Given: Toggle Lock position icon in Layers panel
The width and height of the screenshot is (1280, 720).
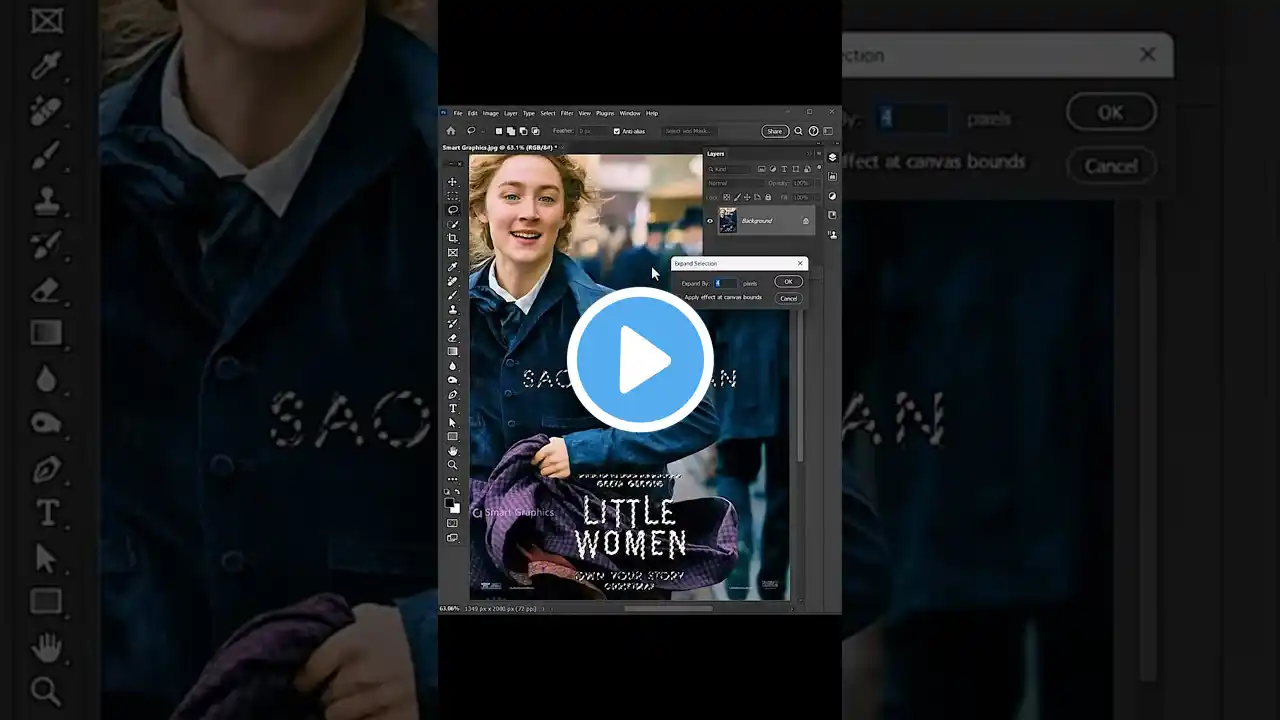Looking at the screenshot, I should (747, 197).
